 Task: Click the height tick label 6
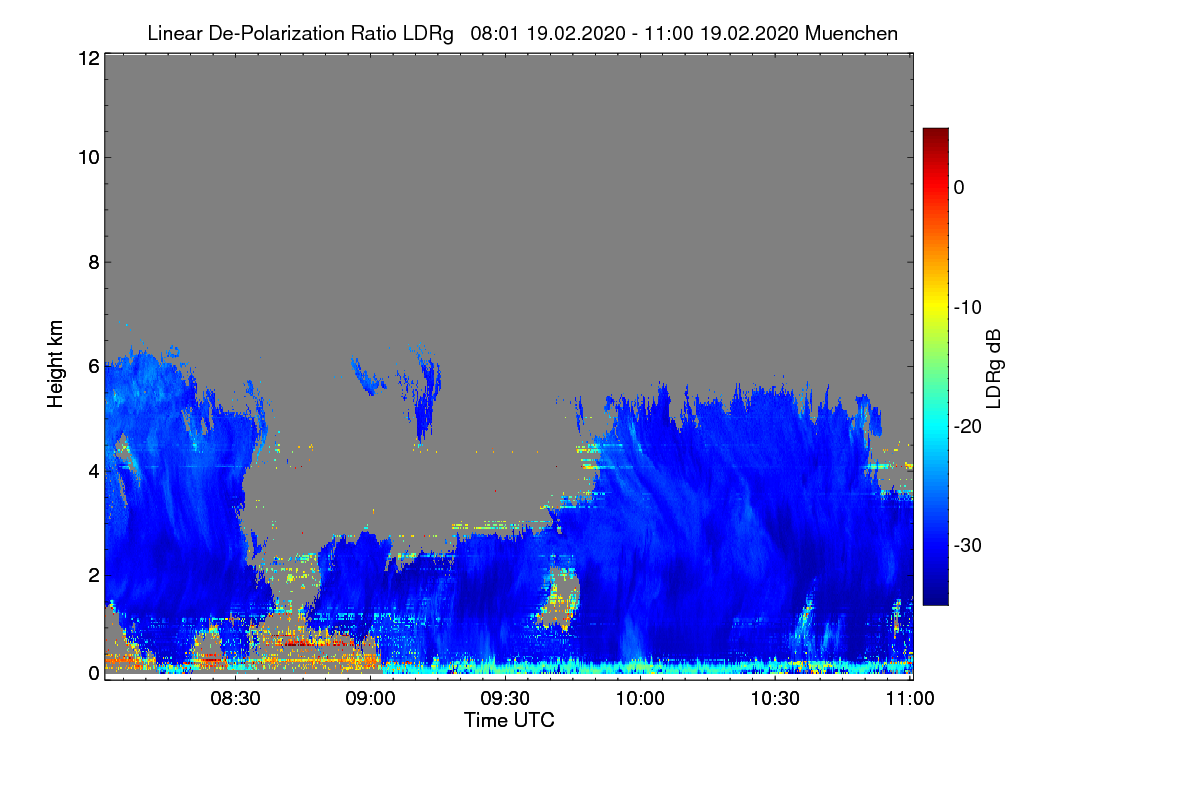pyautogui.click(x=93, y=366)
